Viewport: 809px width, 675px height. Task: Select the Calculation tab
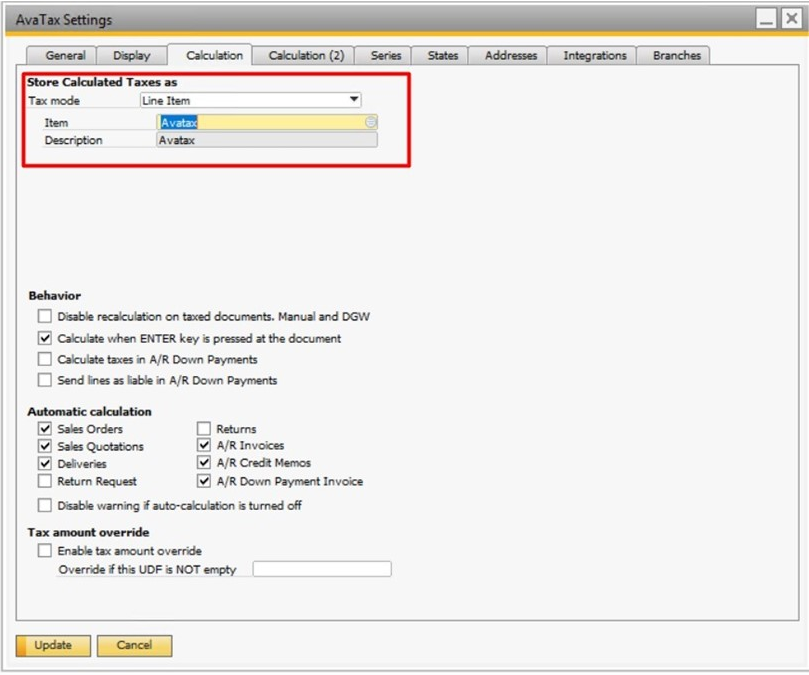[x=211, y=55]
